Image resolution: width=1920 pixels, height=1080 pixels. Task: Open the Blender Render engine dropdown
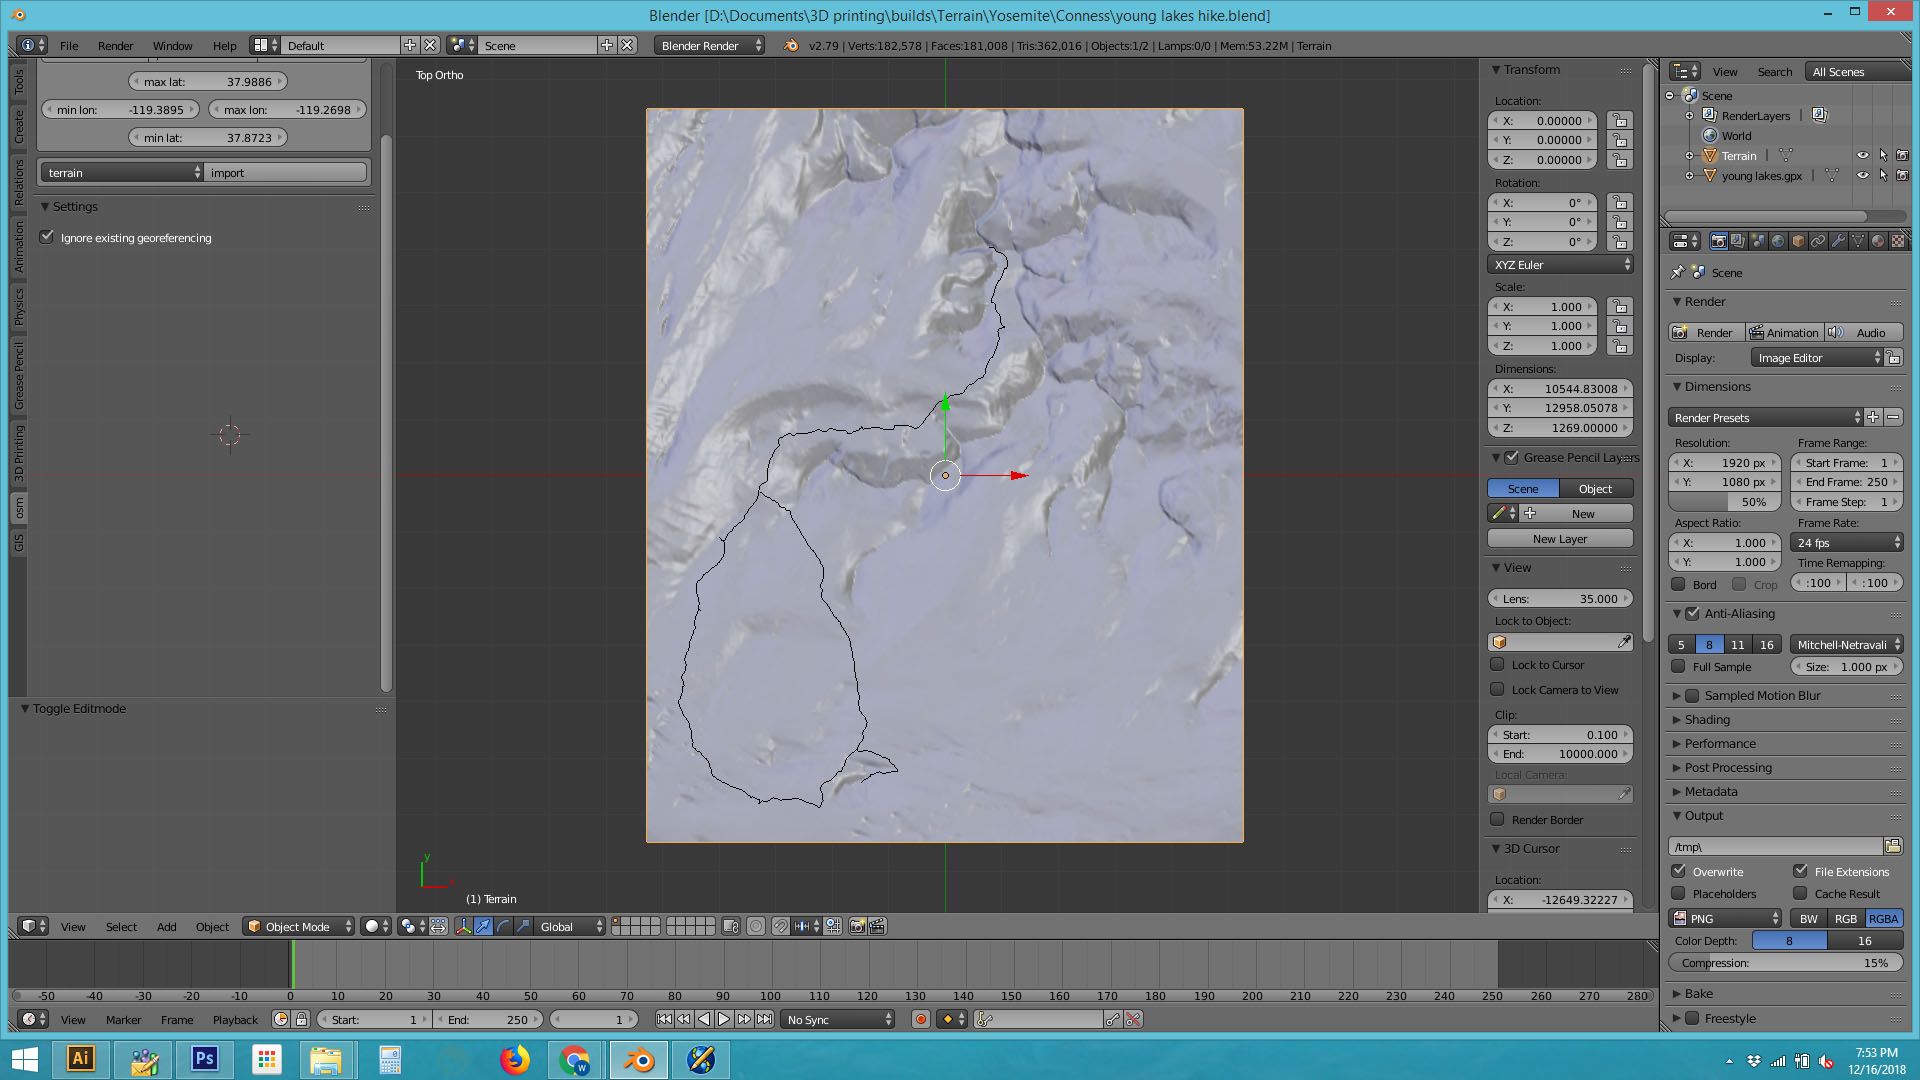[707, 45]
